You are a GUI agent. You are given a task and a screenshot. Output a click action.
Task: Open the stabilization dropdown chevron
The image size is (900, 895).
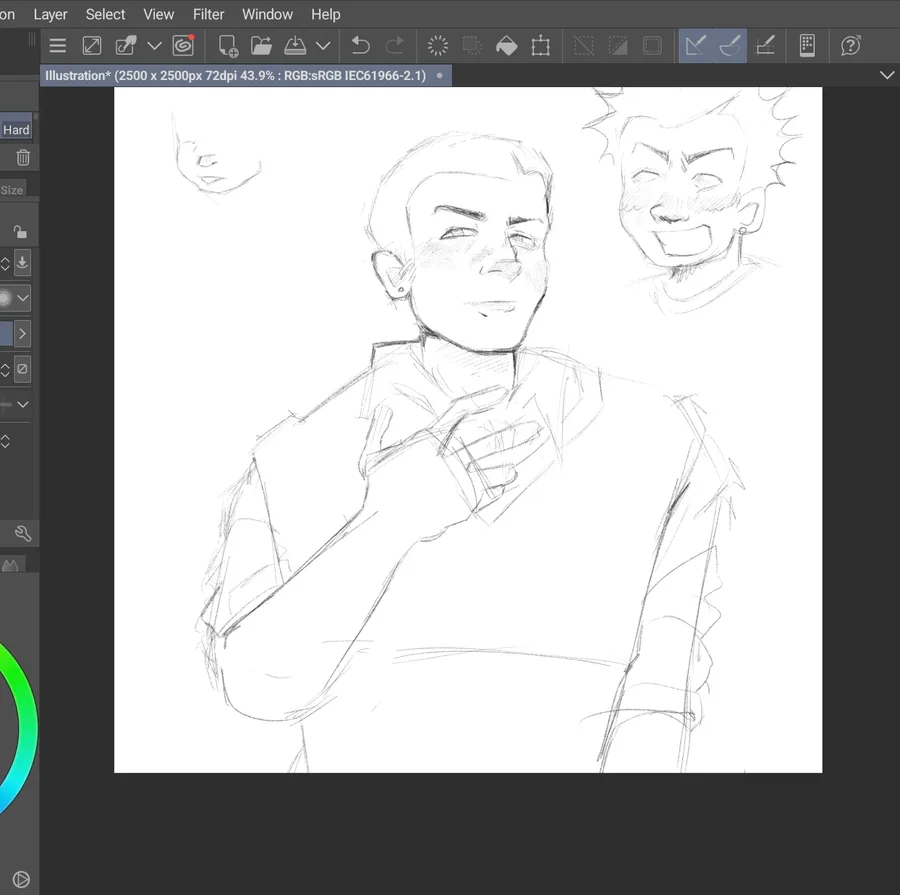point(22,405)
